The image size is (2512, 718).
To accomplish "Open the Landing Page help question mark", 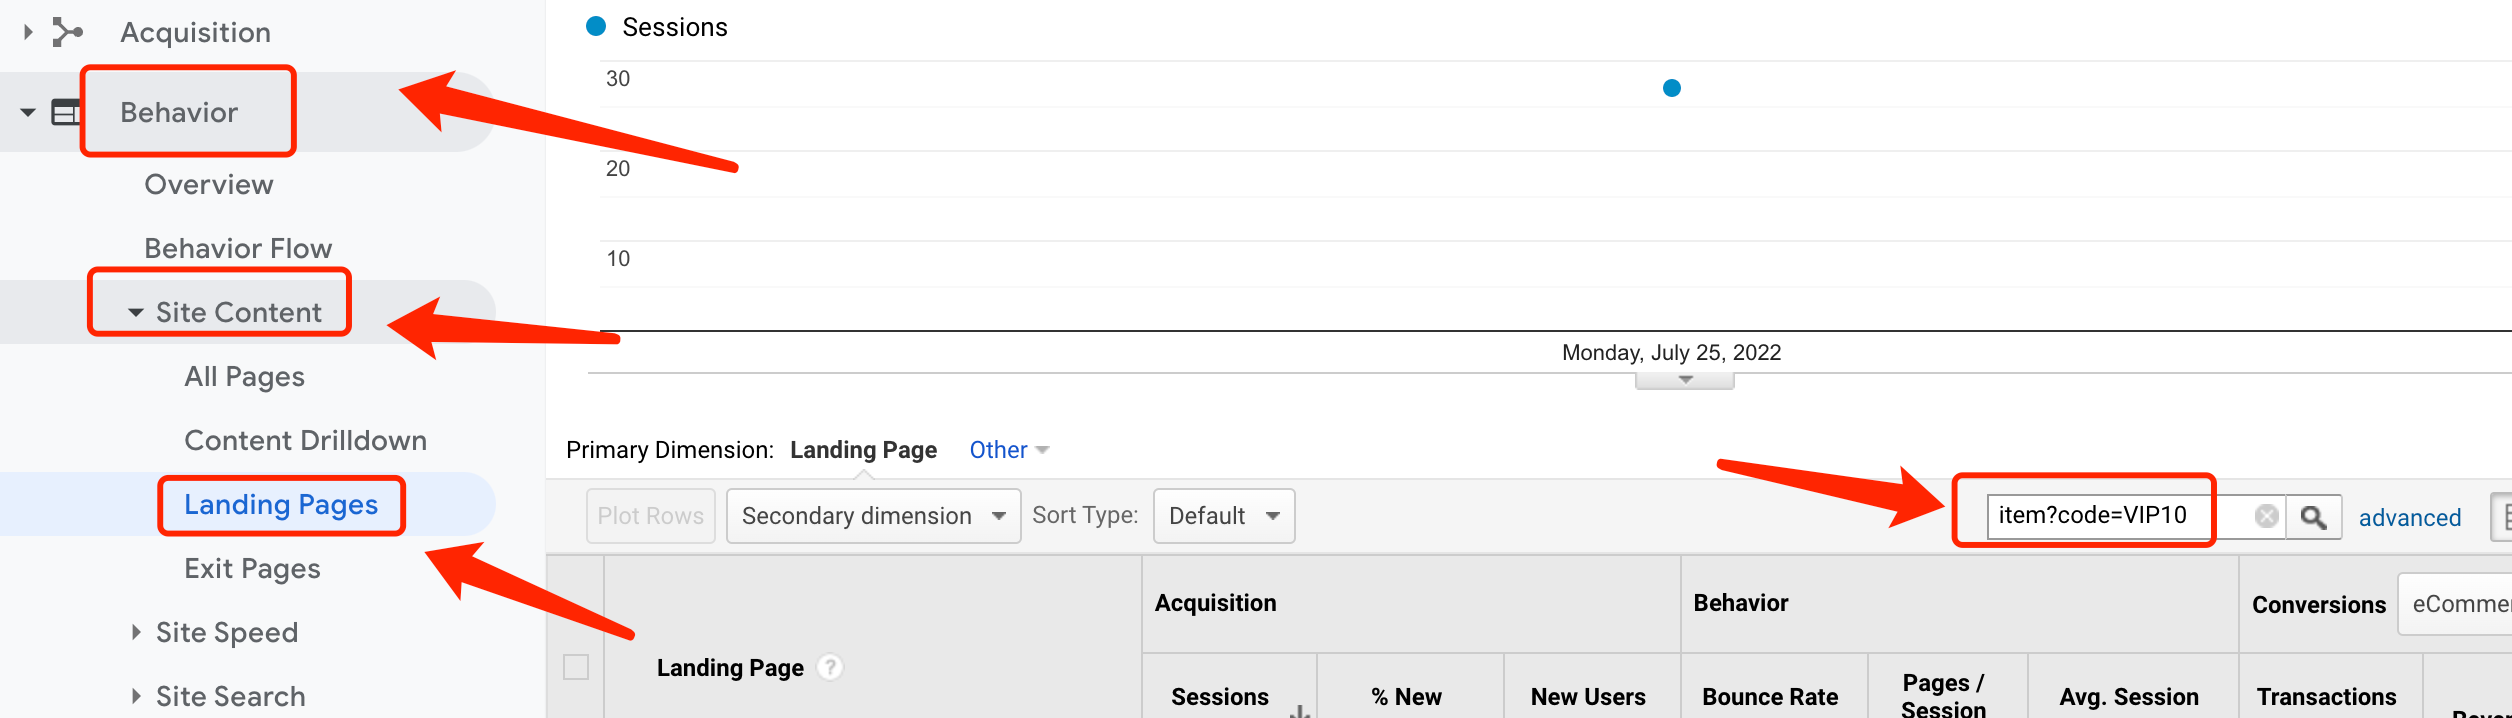I will coord(829,666).
